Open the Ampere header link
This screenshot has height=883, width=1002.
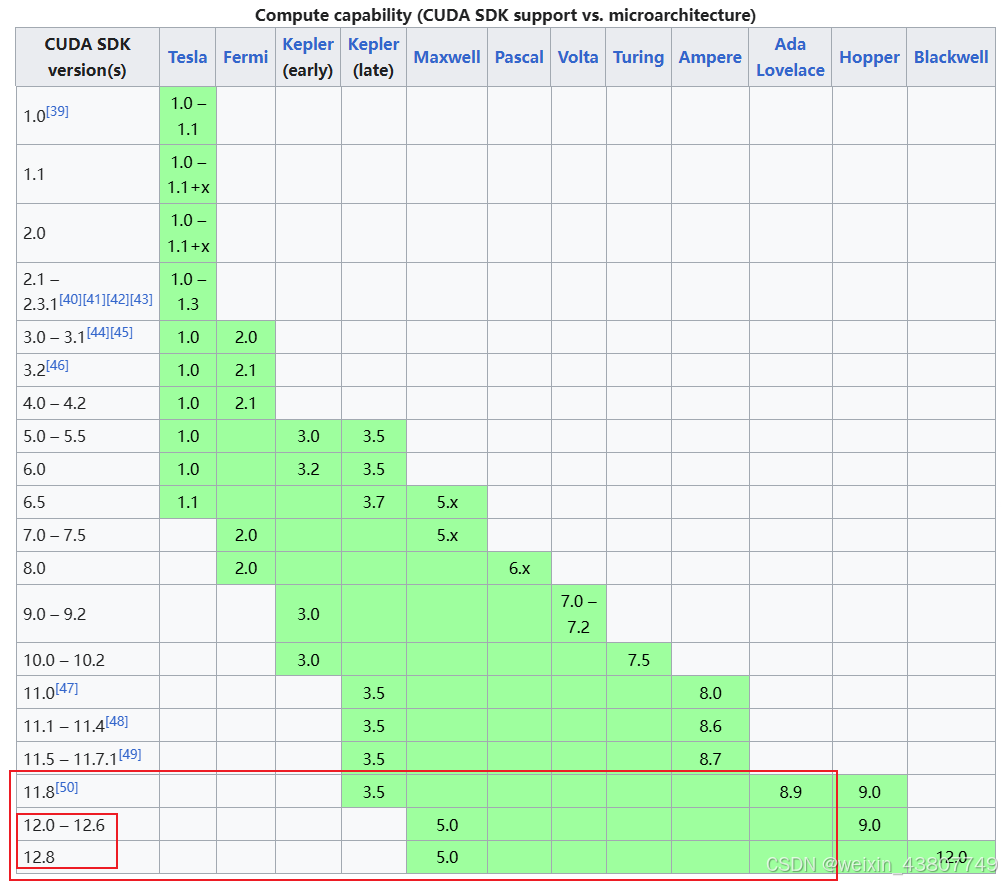coord(710,58)
